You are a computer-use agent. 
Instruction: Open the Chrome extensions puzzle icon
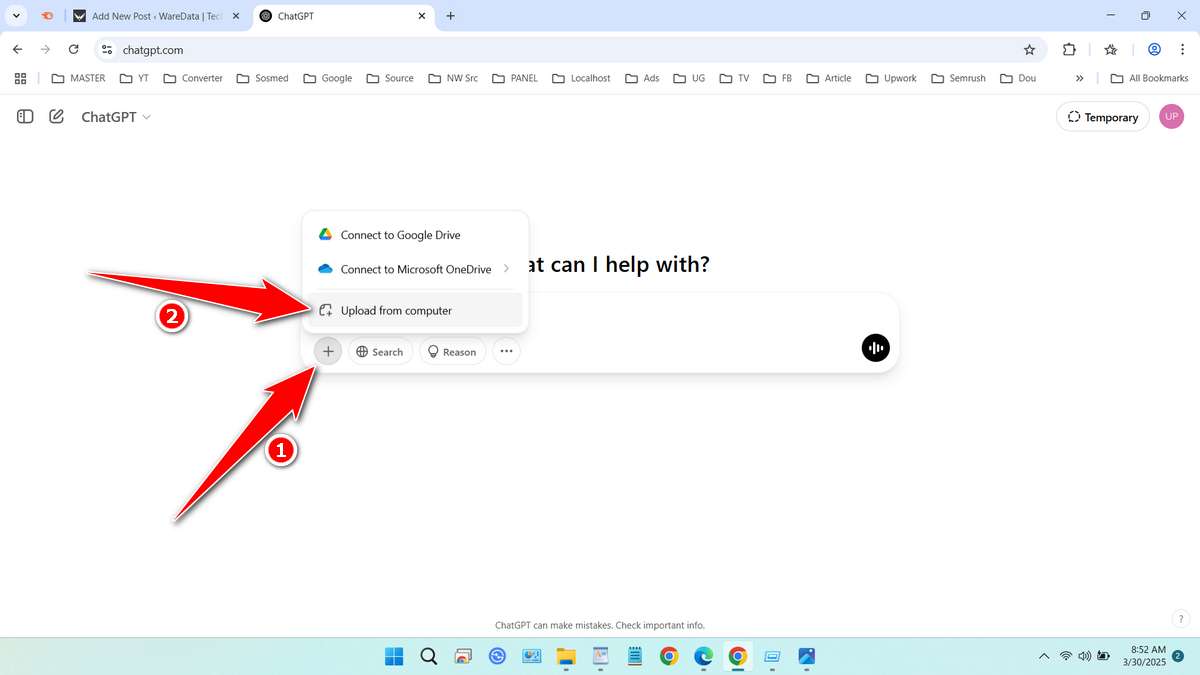pyautogui.click(x=1069, y=49)
